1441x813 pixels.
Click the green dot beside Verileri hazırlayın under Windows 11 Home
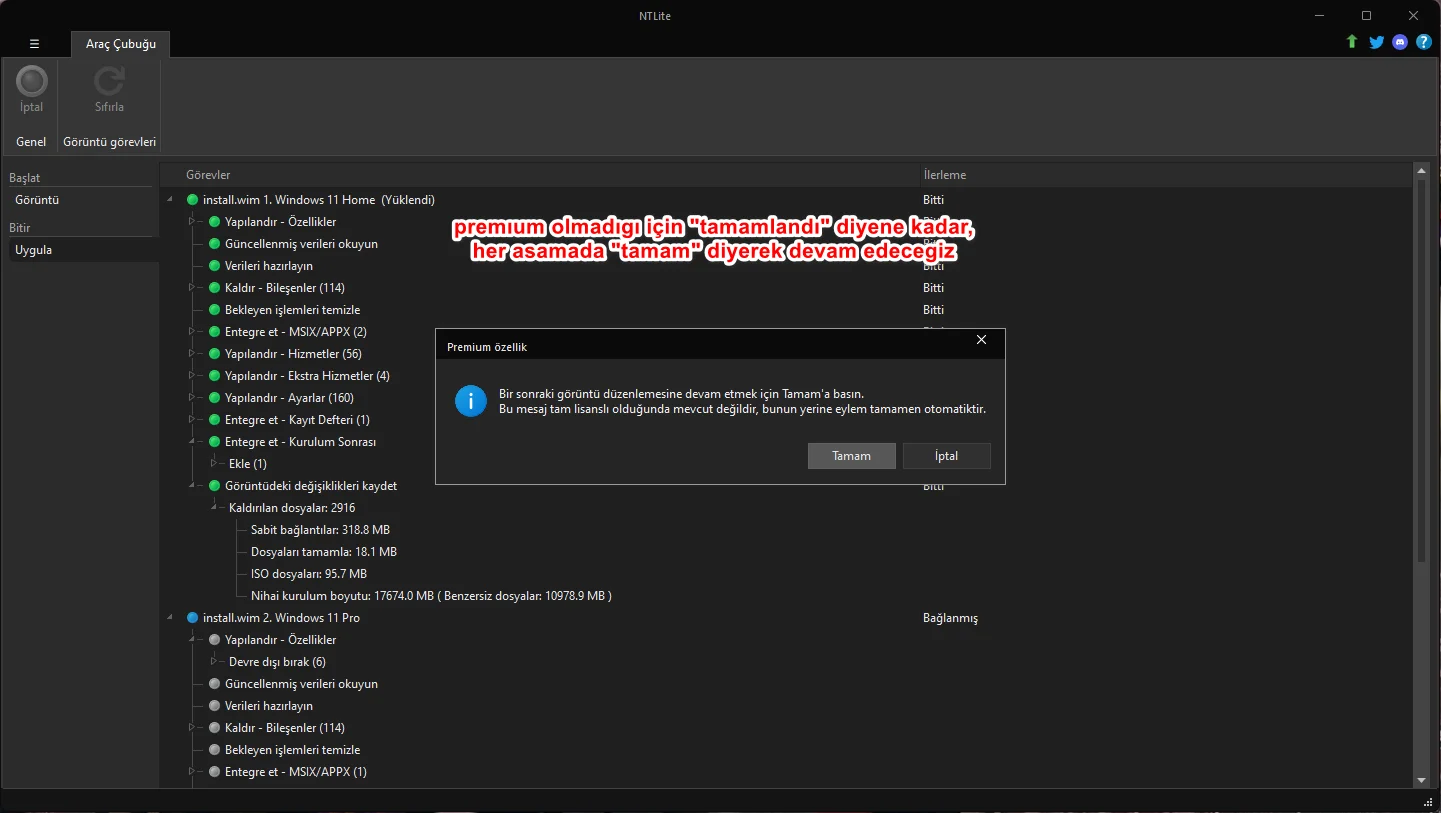coord(214,266)
